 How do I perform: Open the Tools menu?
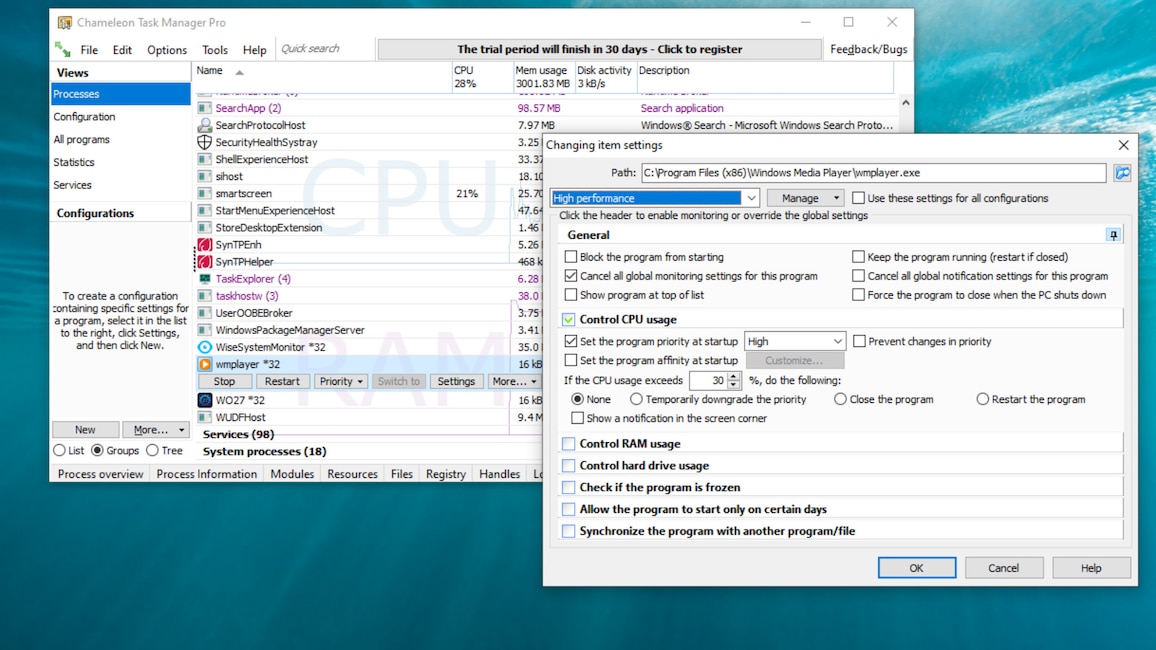pos(215,50)
